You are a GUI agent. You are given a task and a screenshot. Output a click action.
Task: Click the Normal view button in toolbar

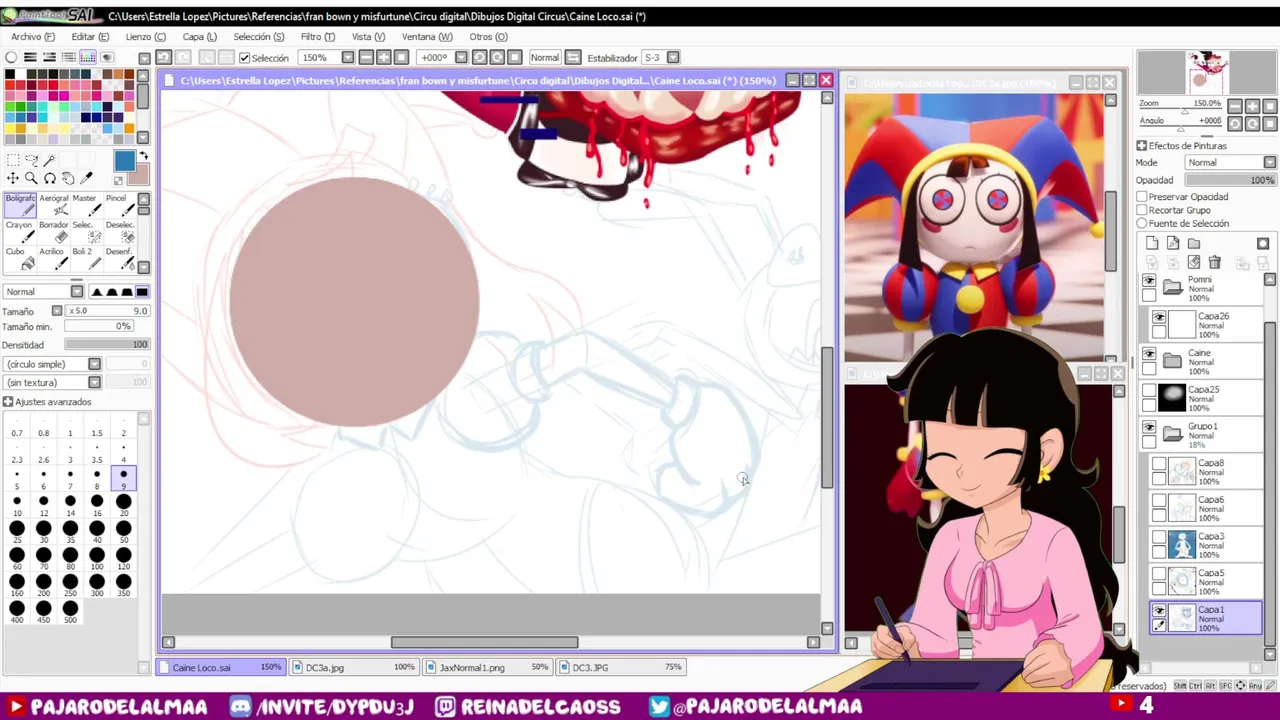[545, 58]
